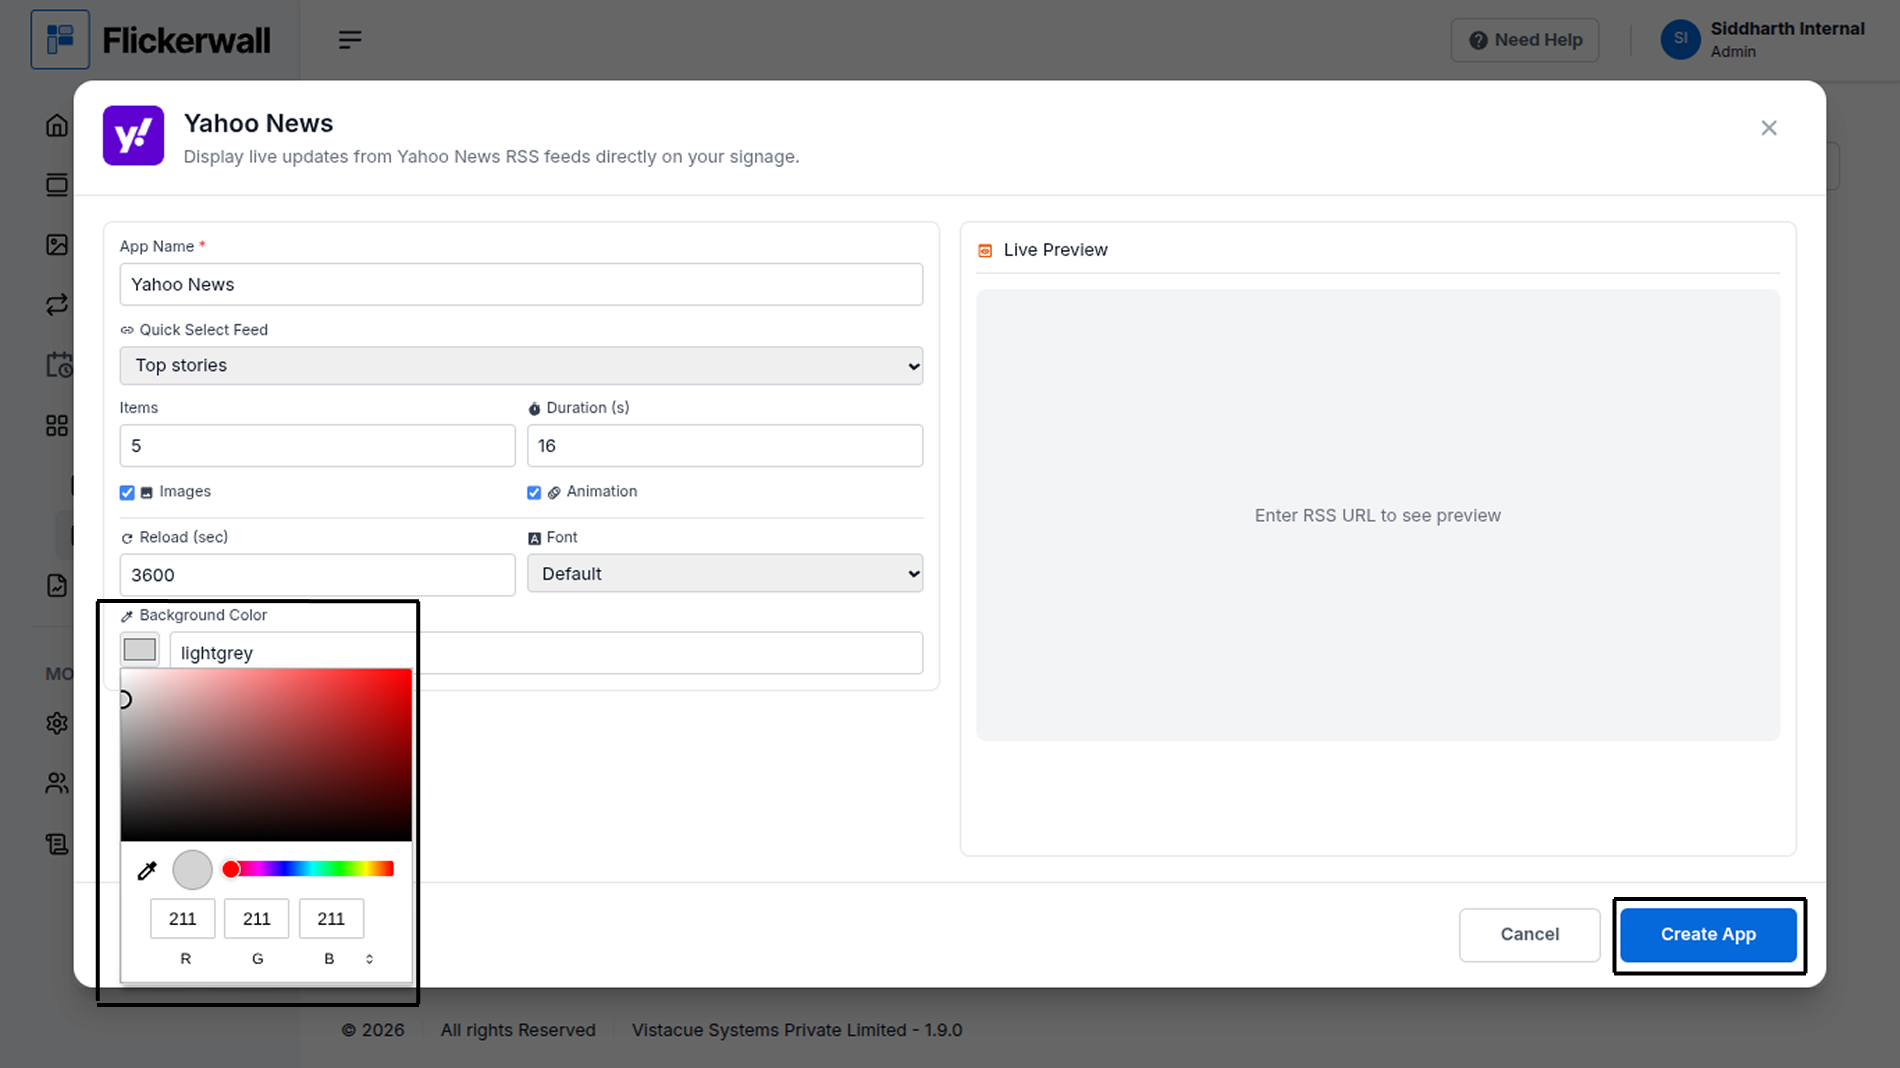Click the G value field in color picker

pyautogui.click(x=256, y=919)
